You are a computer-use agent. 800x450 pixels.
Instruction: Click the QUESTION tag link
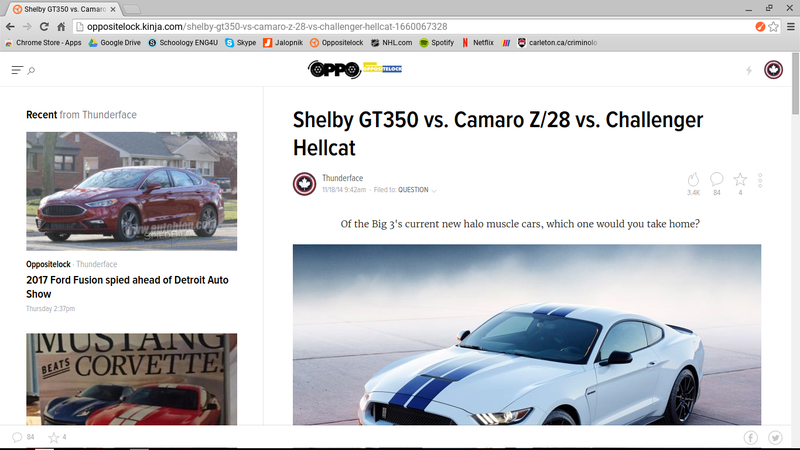tap(413, 190)
